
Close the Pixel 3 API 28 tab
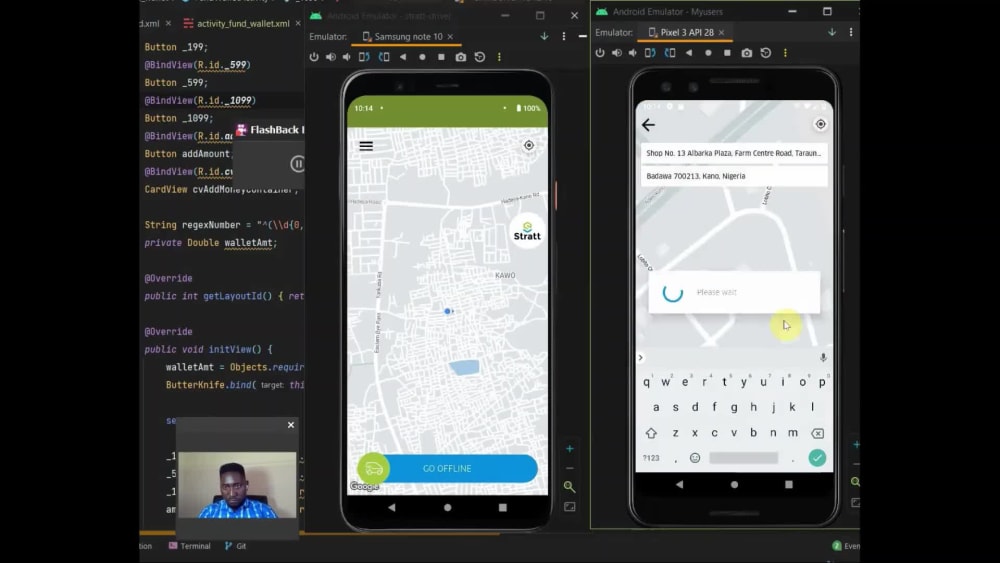[x=721, y=32]
